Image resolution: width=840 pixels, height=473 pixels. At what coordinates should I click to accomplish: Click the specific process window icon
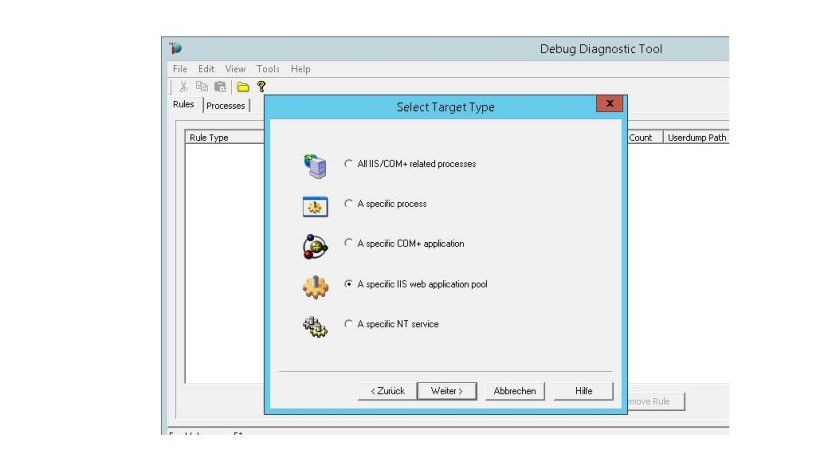315,206
